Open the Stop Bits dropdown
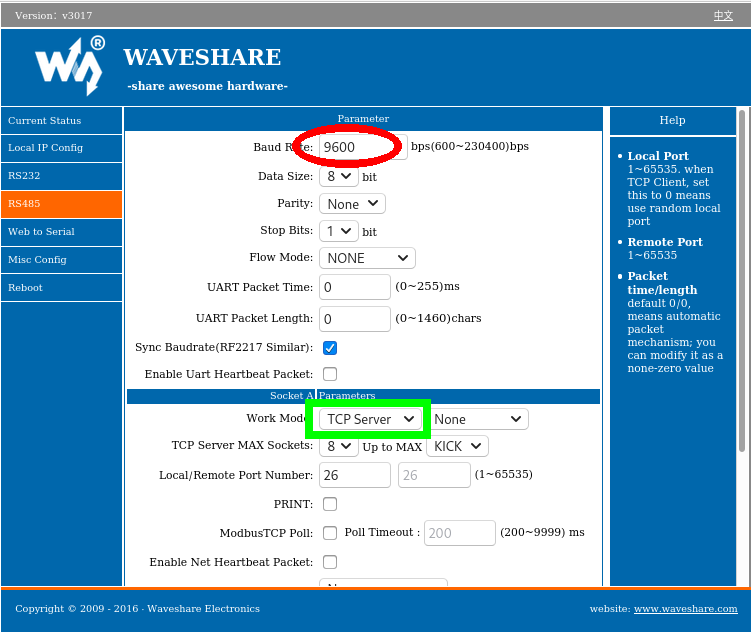 point(339,231)
